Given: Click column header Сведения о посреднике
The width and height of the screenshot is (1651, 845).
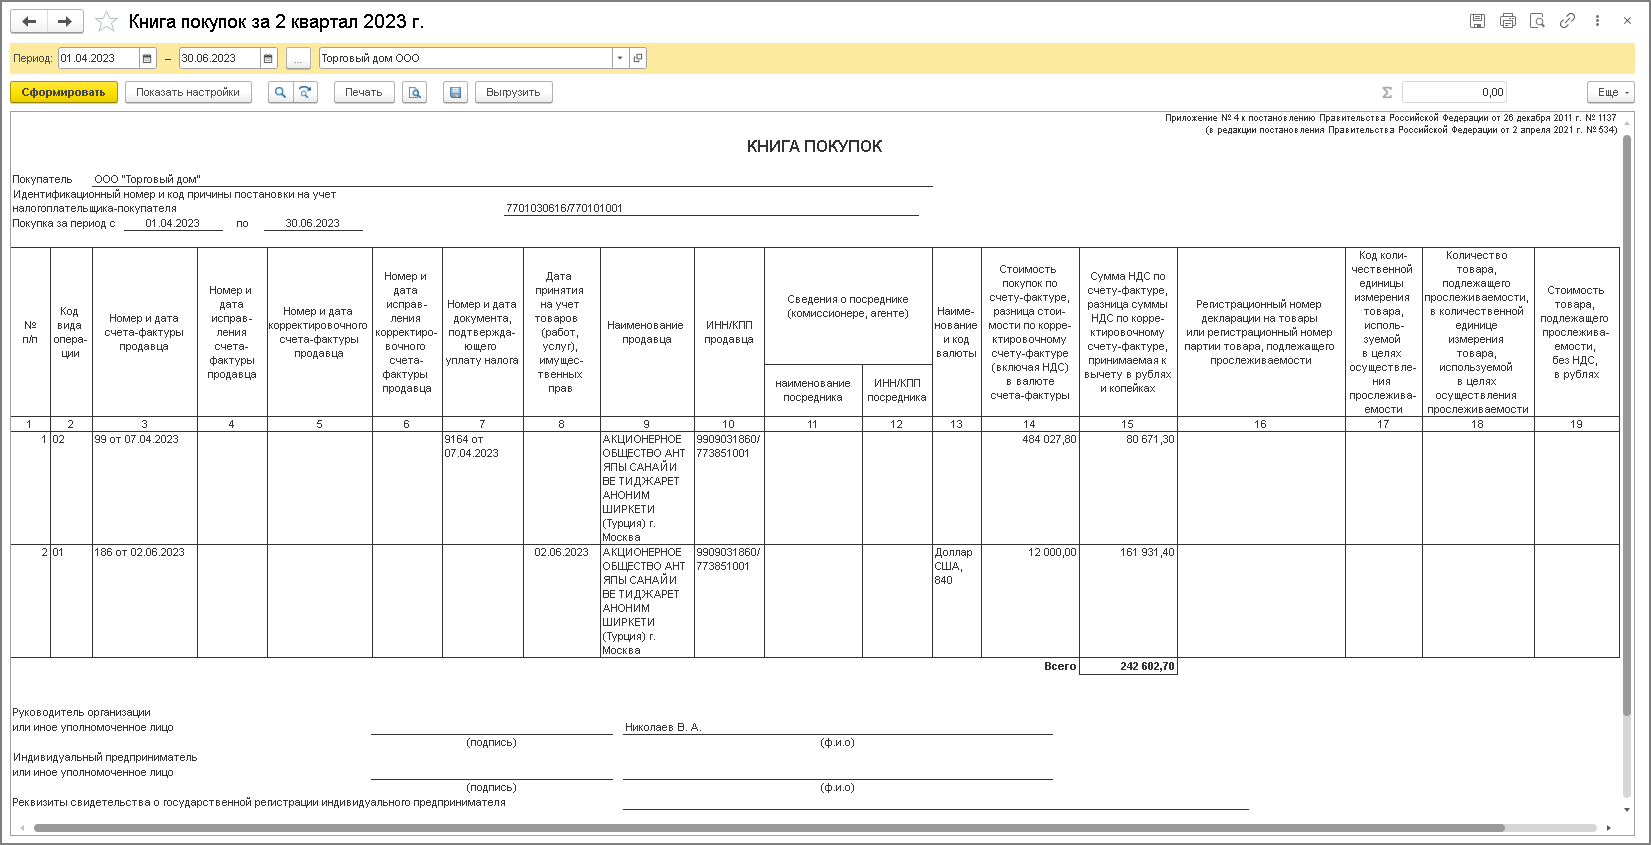Looking at the screenshot, I should (x=847, y=306).
